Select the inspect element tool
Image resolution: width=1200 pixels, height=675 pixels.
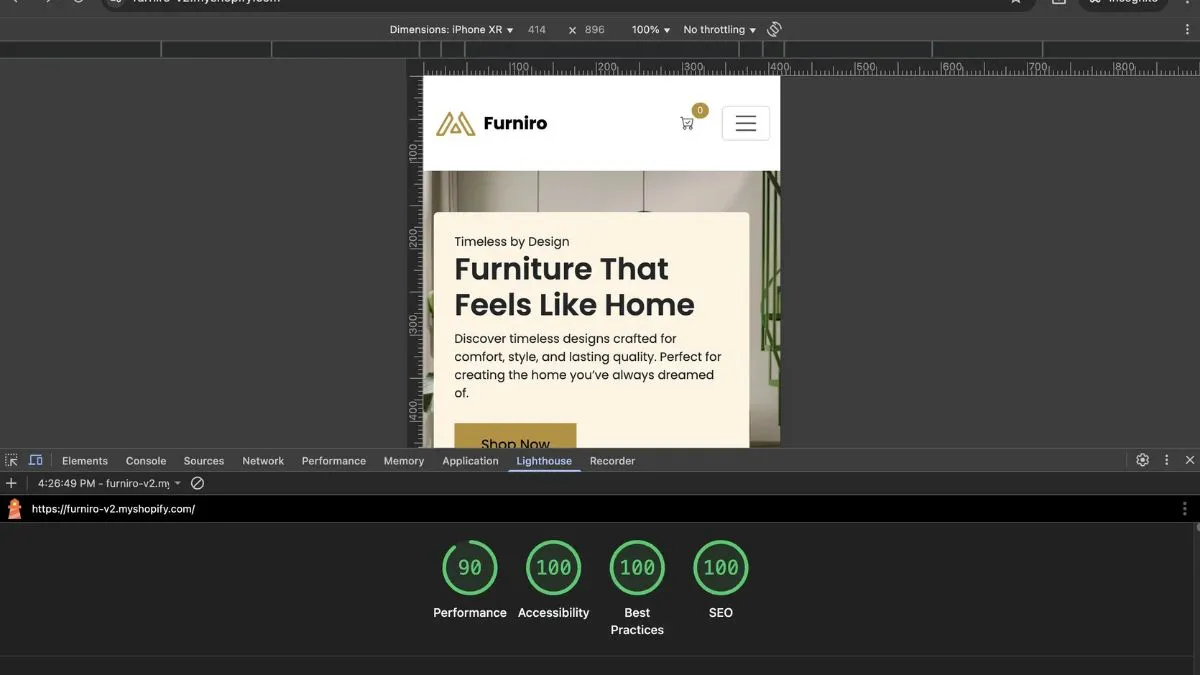click(10, 459)
